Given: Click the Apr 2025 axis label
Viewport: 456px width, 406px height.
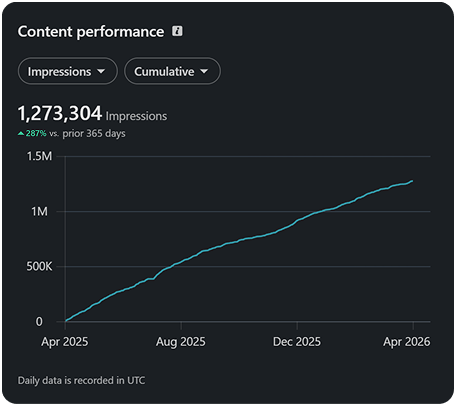Looking at the screenshot, I should pos(65,342).
